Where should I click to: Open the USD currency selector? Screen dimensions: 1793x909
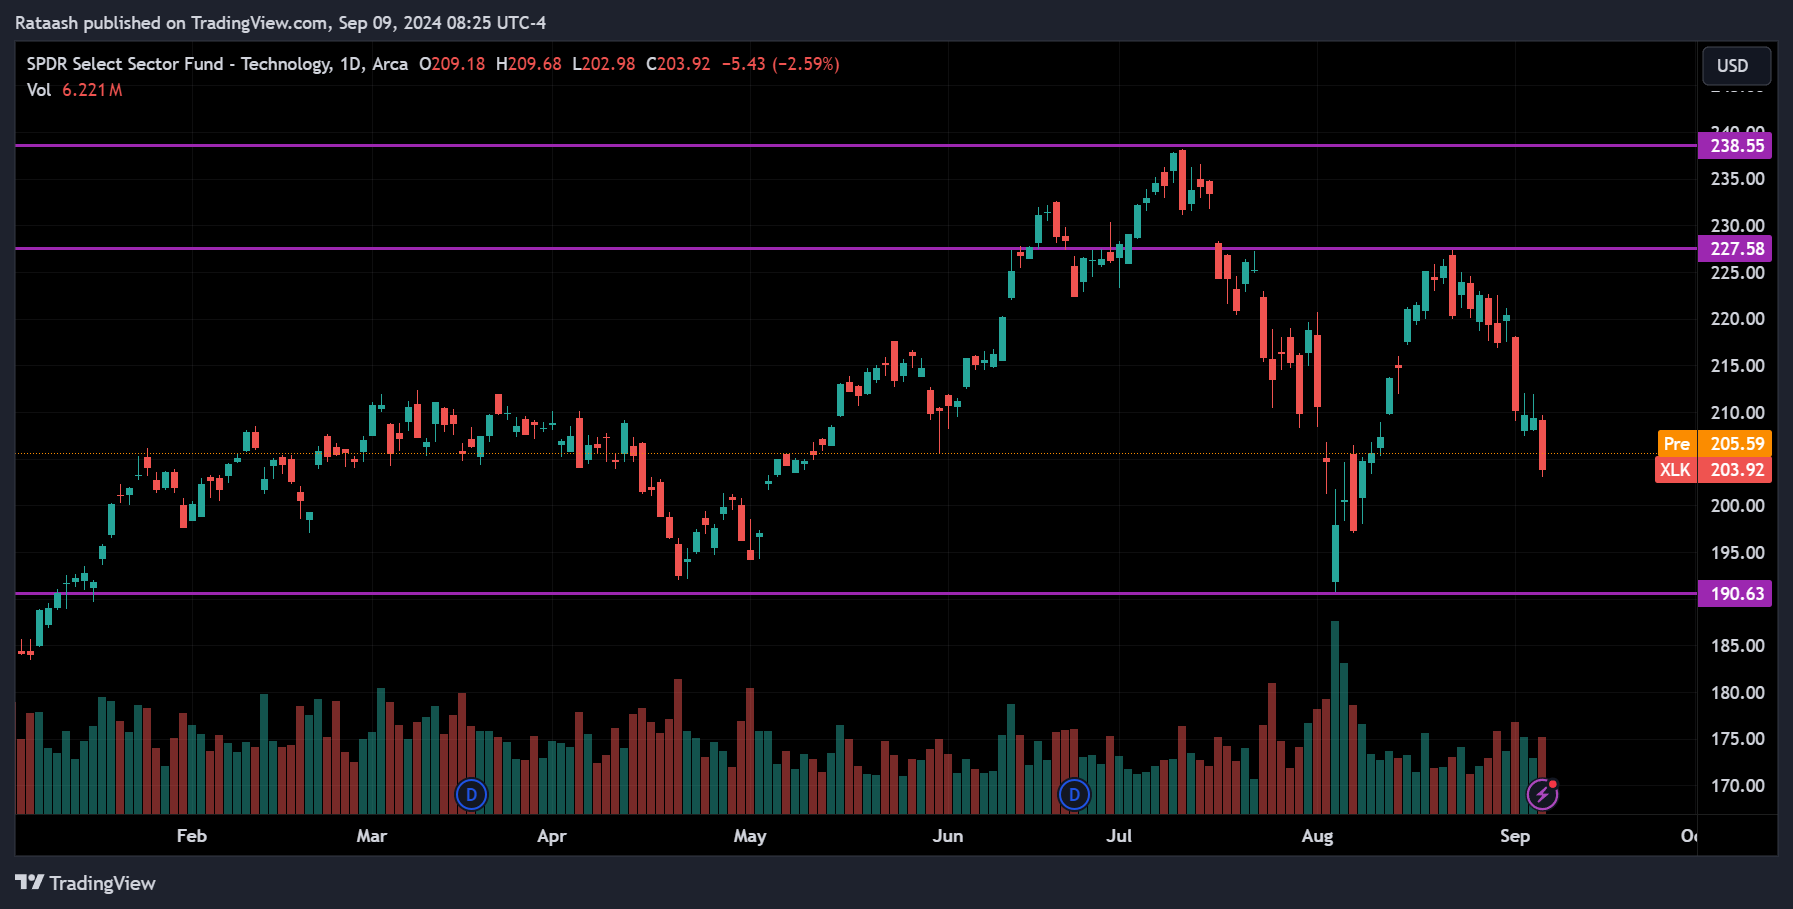(1737, 66)
